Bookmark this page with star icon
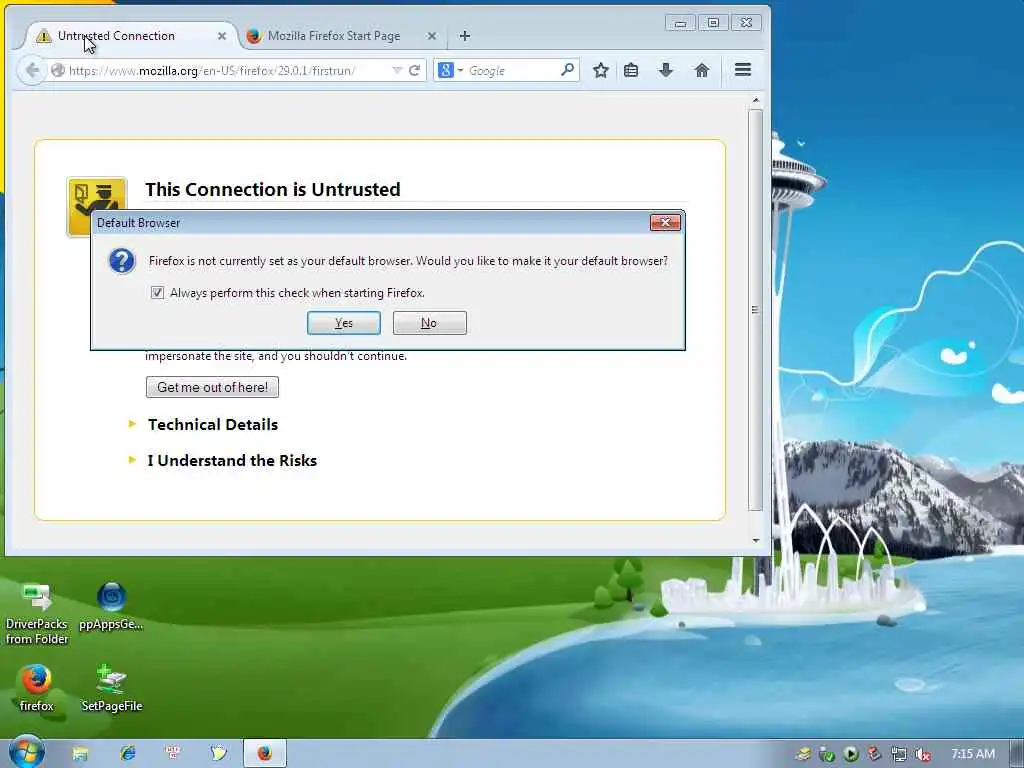This screenshot has width=1024, height=768. 601,70
